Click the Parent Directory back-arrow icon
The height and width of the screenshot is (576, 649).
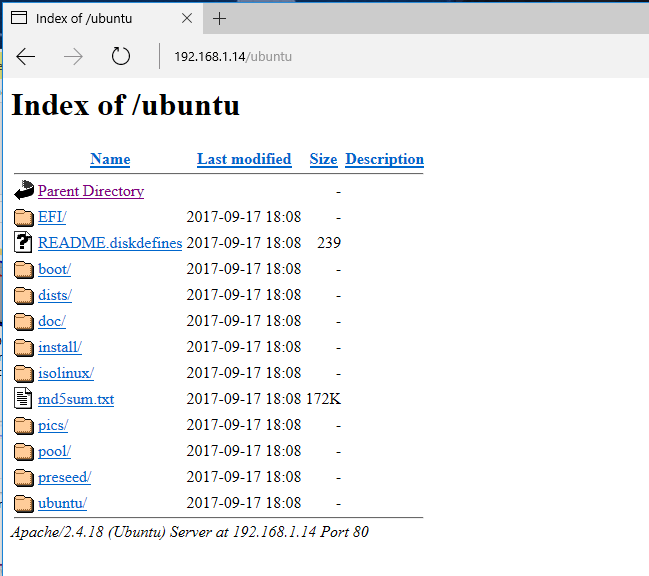[x=24, y=191]
